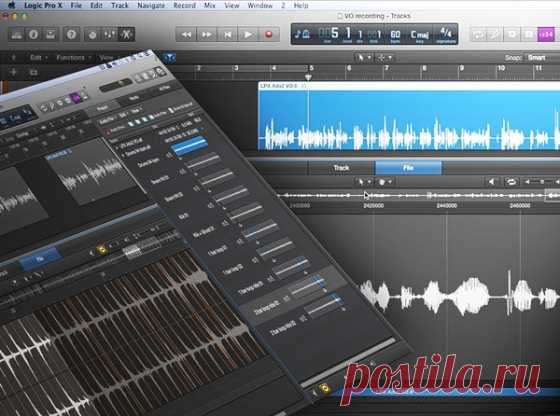Open the 4/4 time signature menu
Viewport: 560px width, 416px height.
point(446,34)
